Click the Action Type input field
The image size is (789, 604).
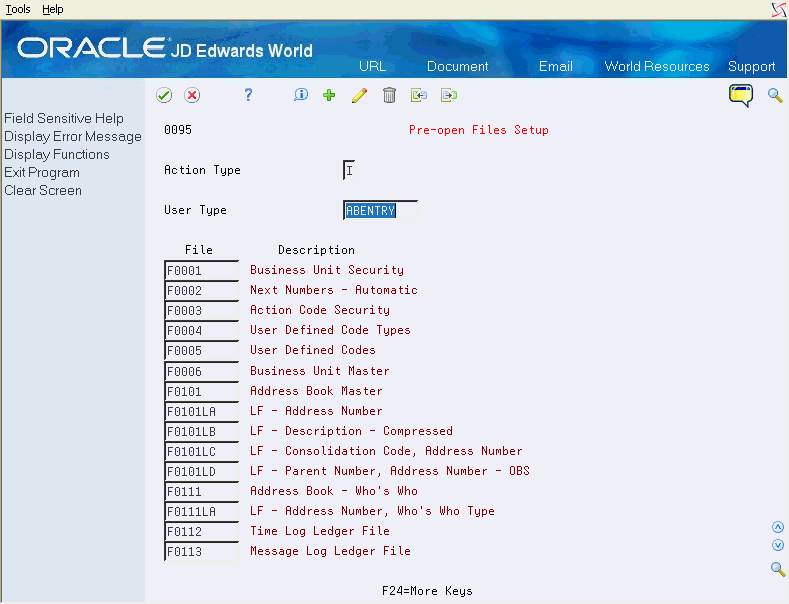(x=349, y=170)
